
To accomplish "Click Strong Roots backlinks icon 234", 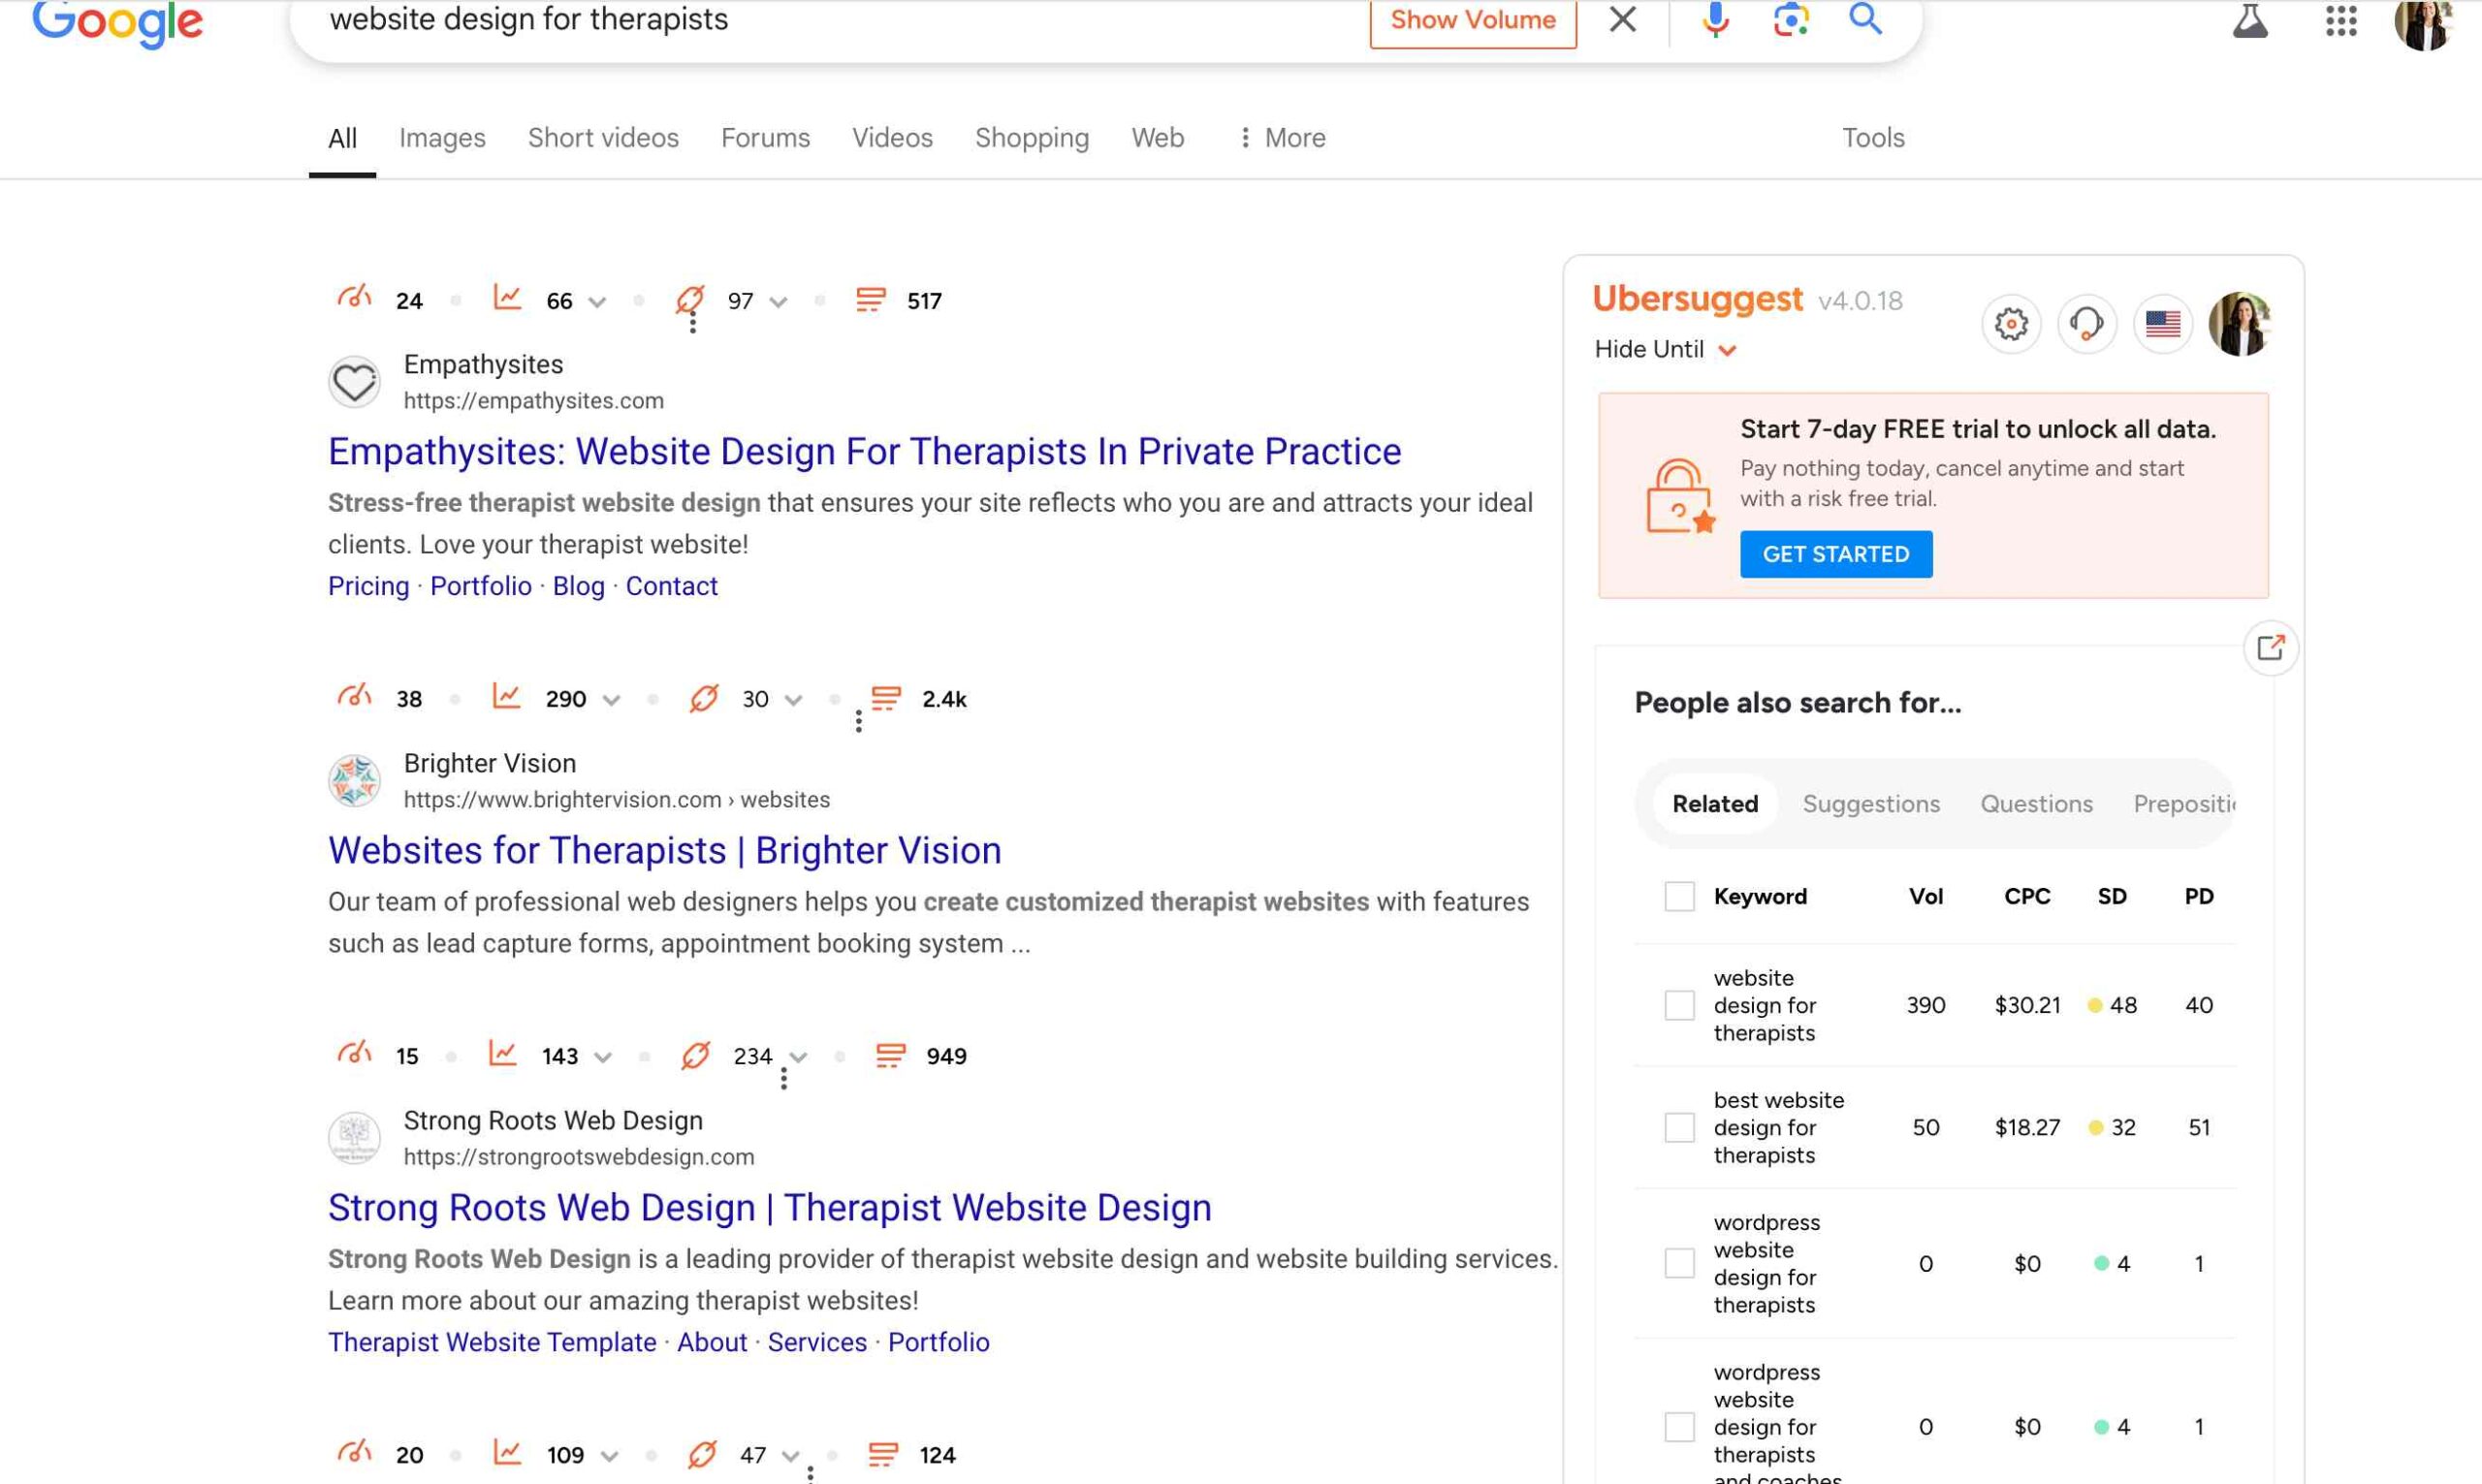I will (x=695, y=1055).
